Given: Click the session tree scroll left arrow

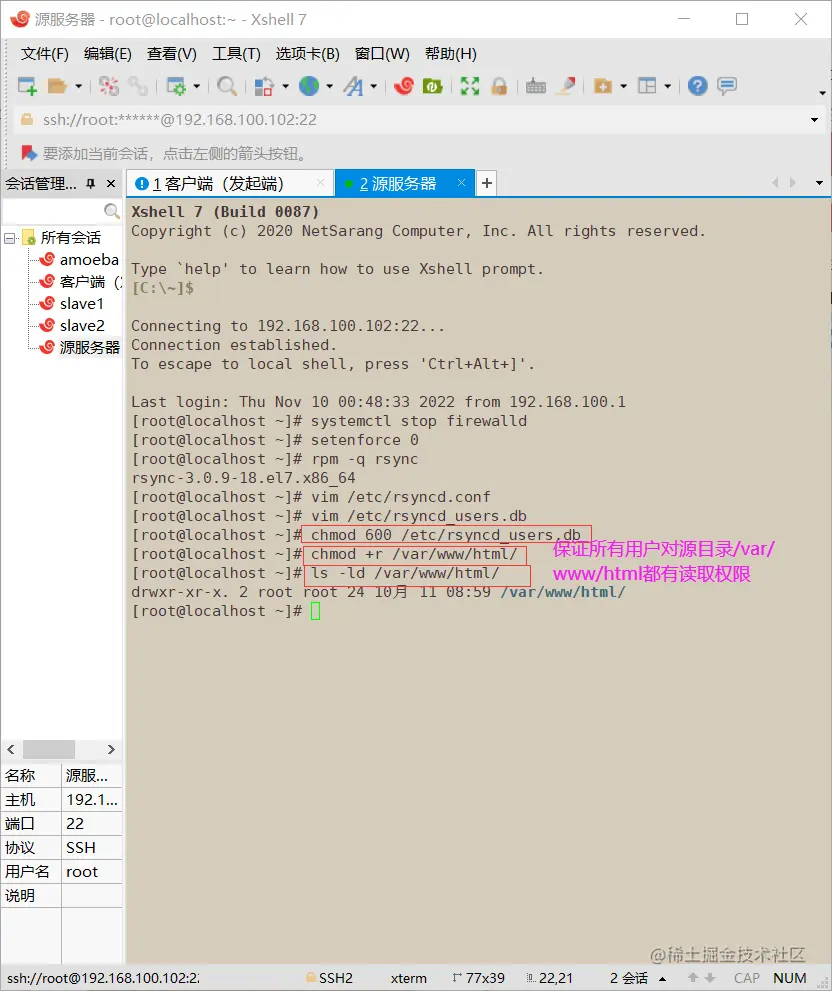Looking at the screenshot, I should click(x=11, y=750).
